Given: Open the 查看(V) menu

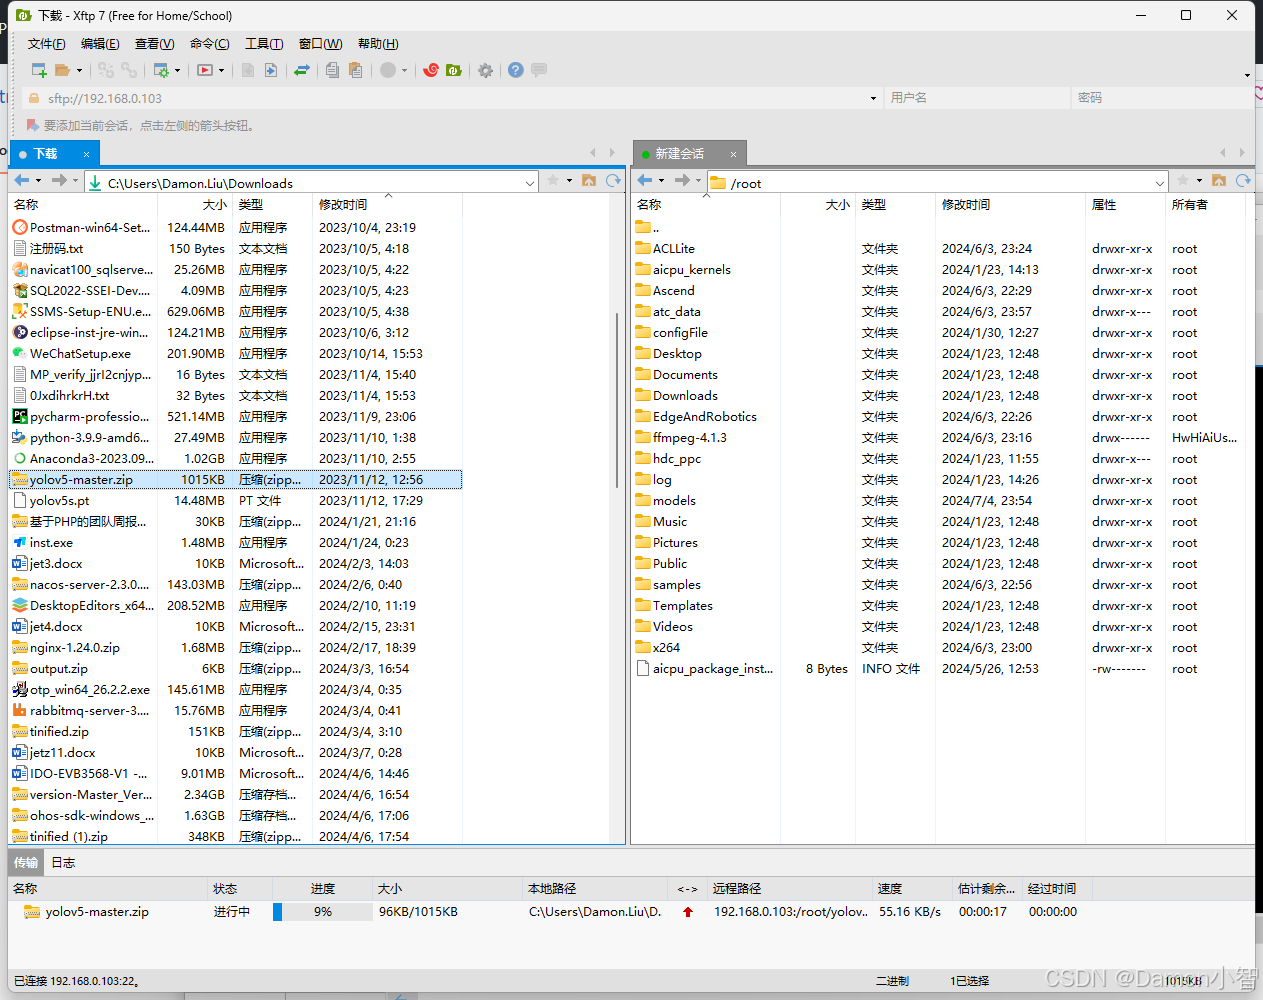Looking at the screenshot, I should tap(154, 44).
